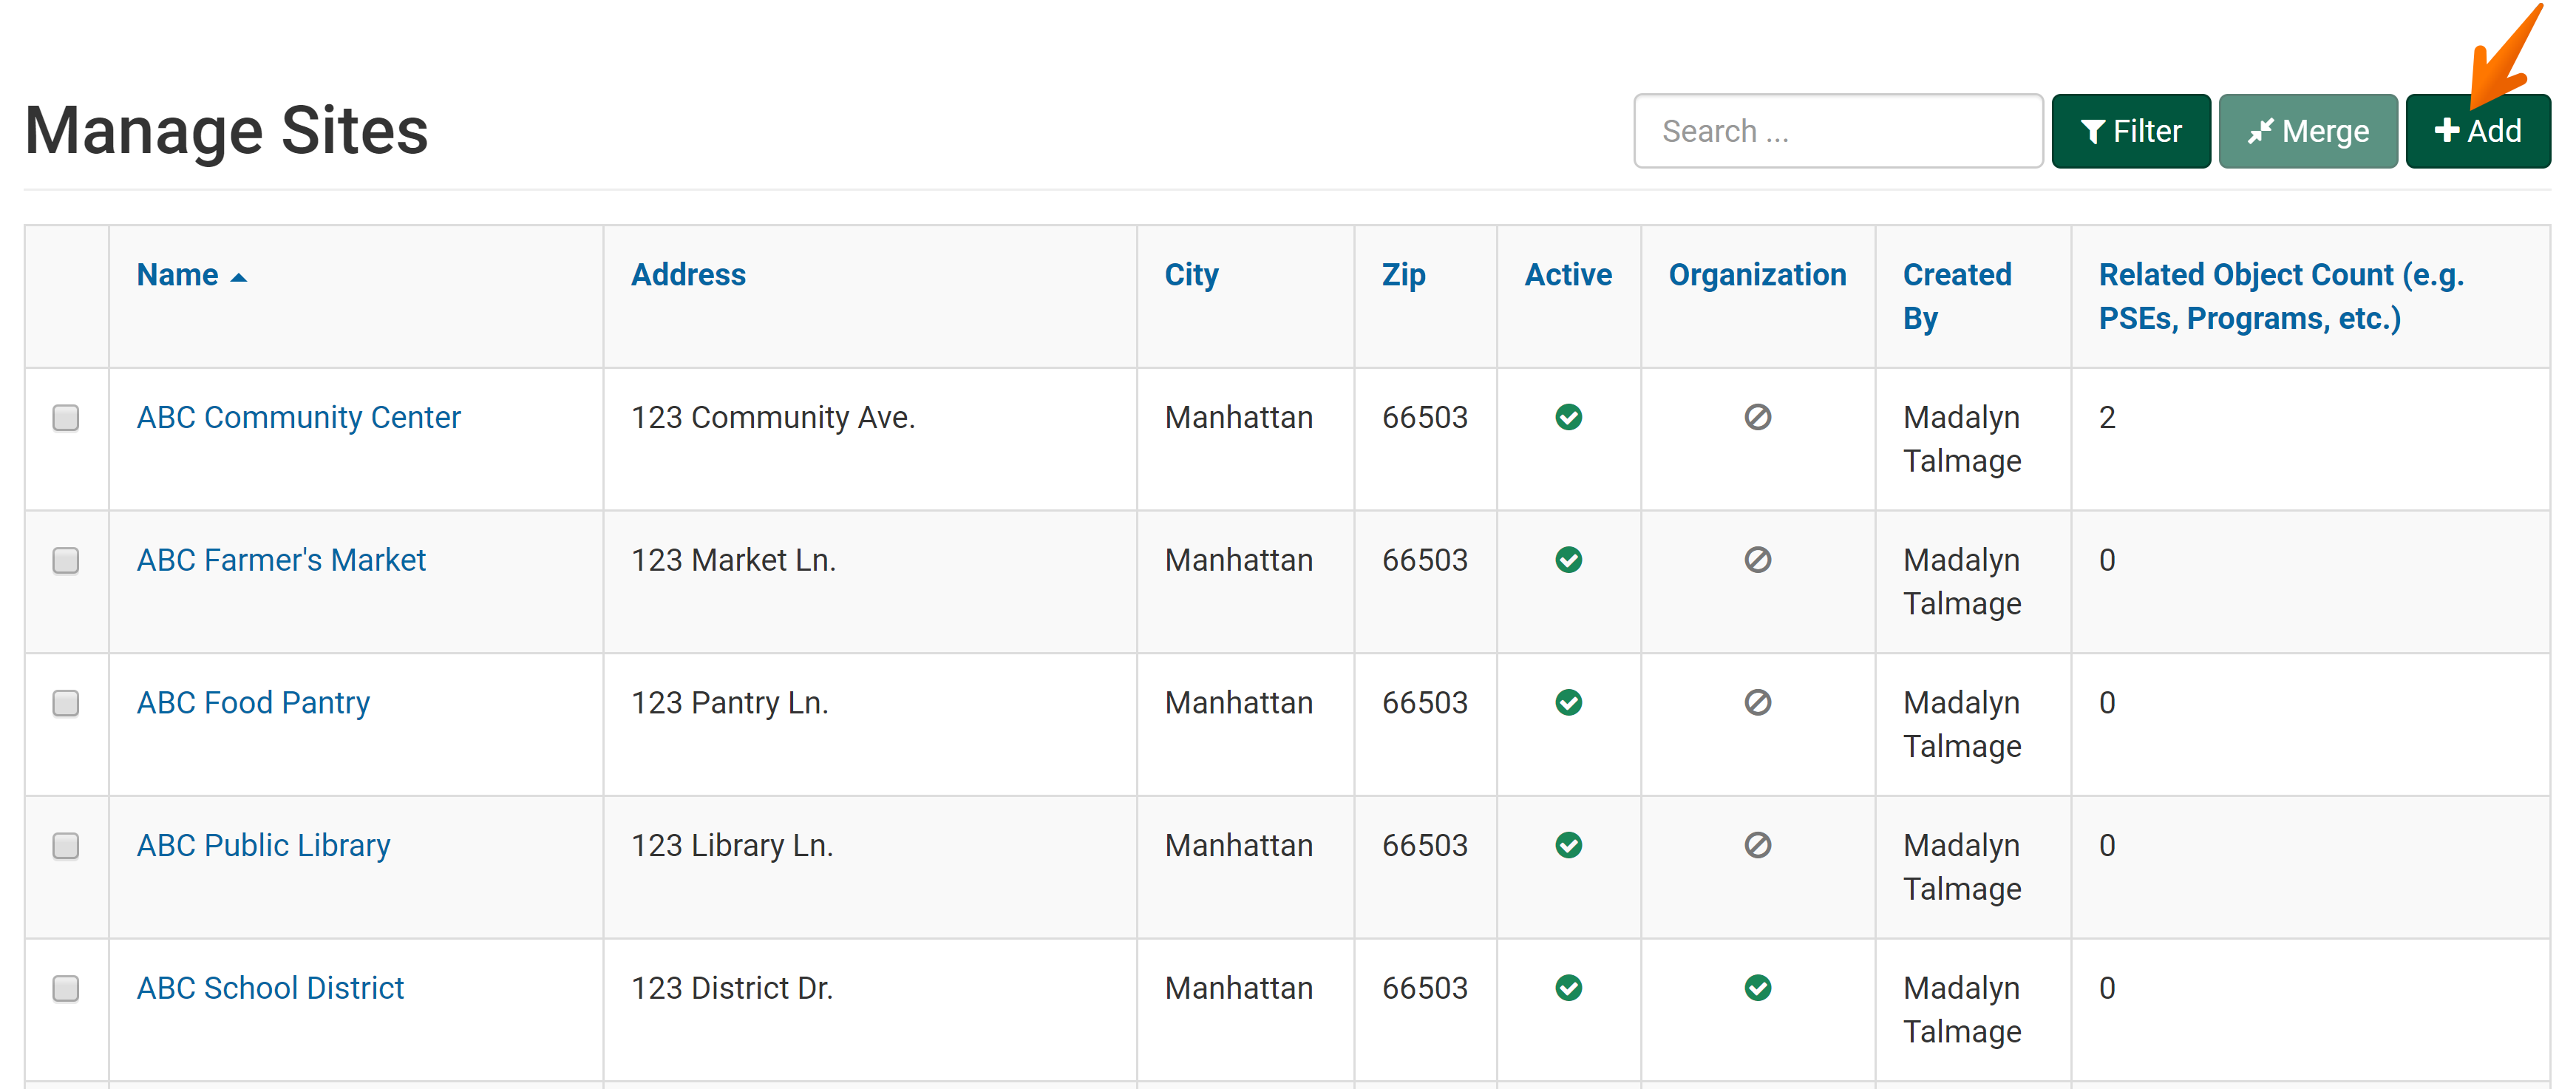The height and width of the screenshot is (1089, 2576).
Task: Click the Active checkmark for ABC Community Center
Action: (1568, 418)
